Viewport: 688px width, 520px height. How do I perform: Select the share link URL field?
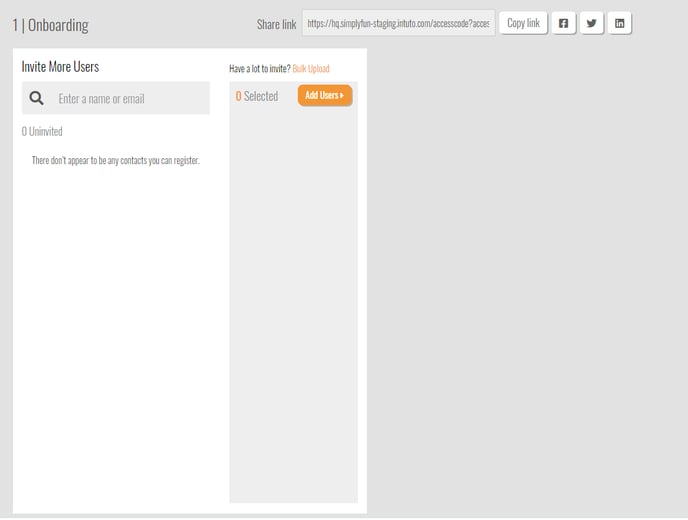point(398,23)
